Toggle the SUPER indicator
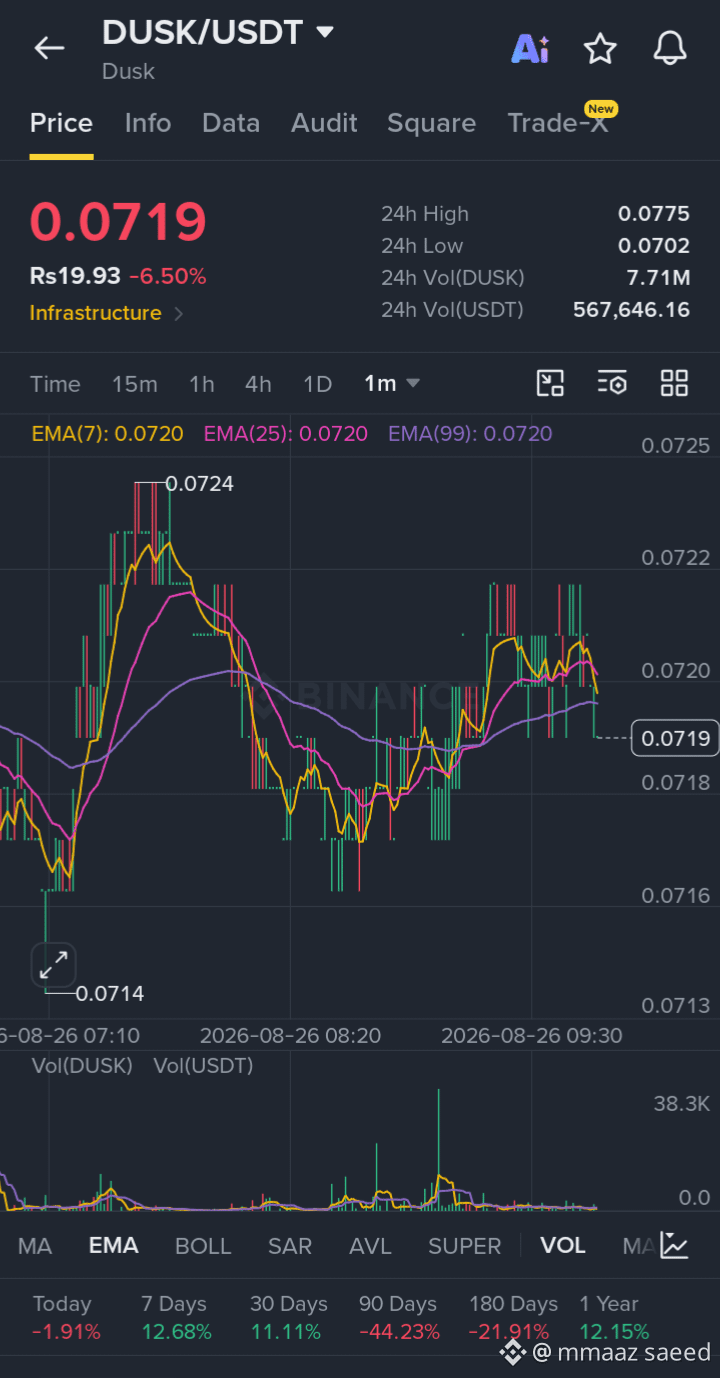This screenshot has width=720, height=1378. coord(465,1246)
